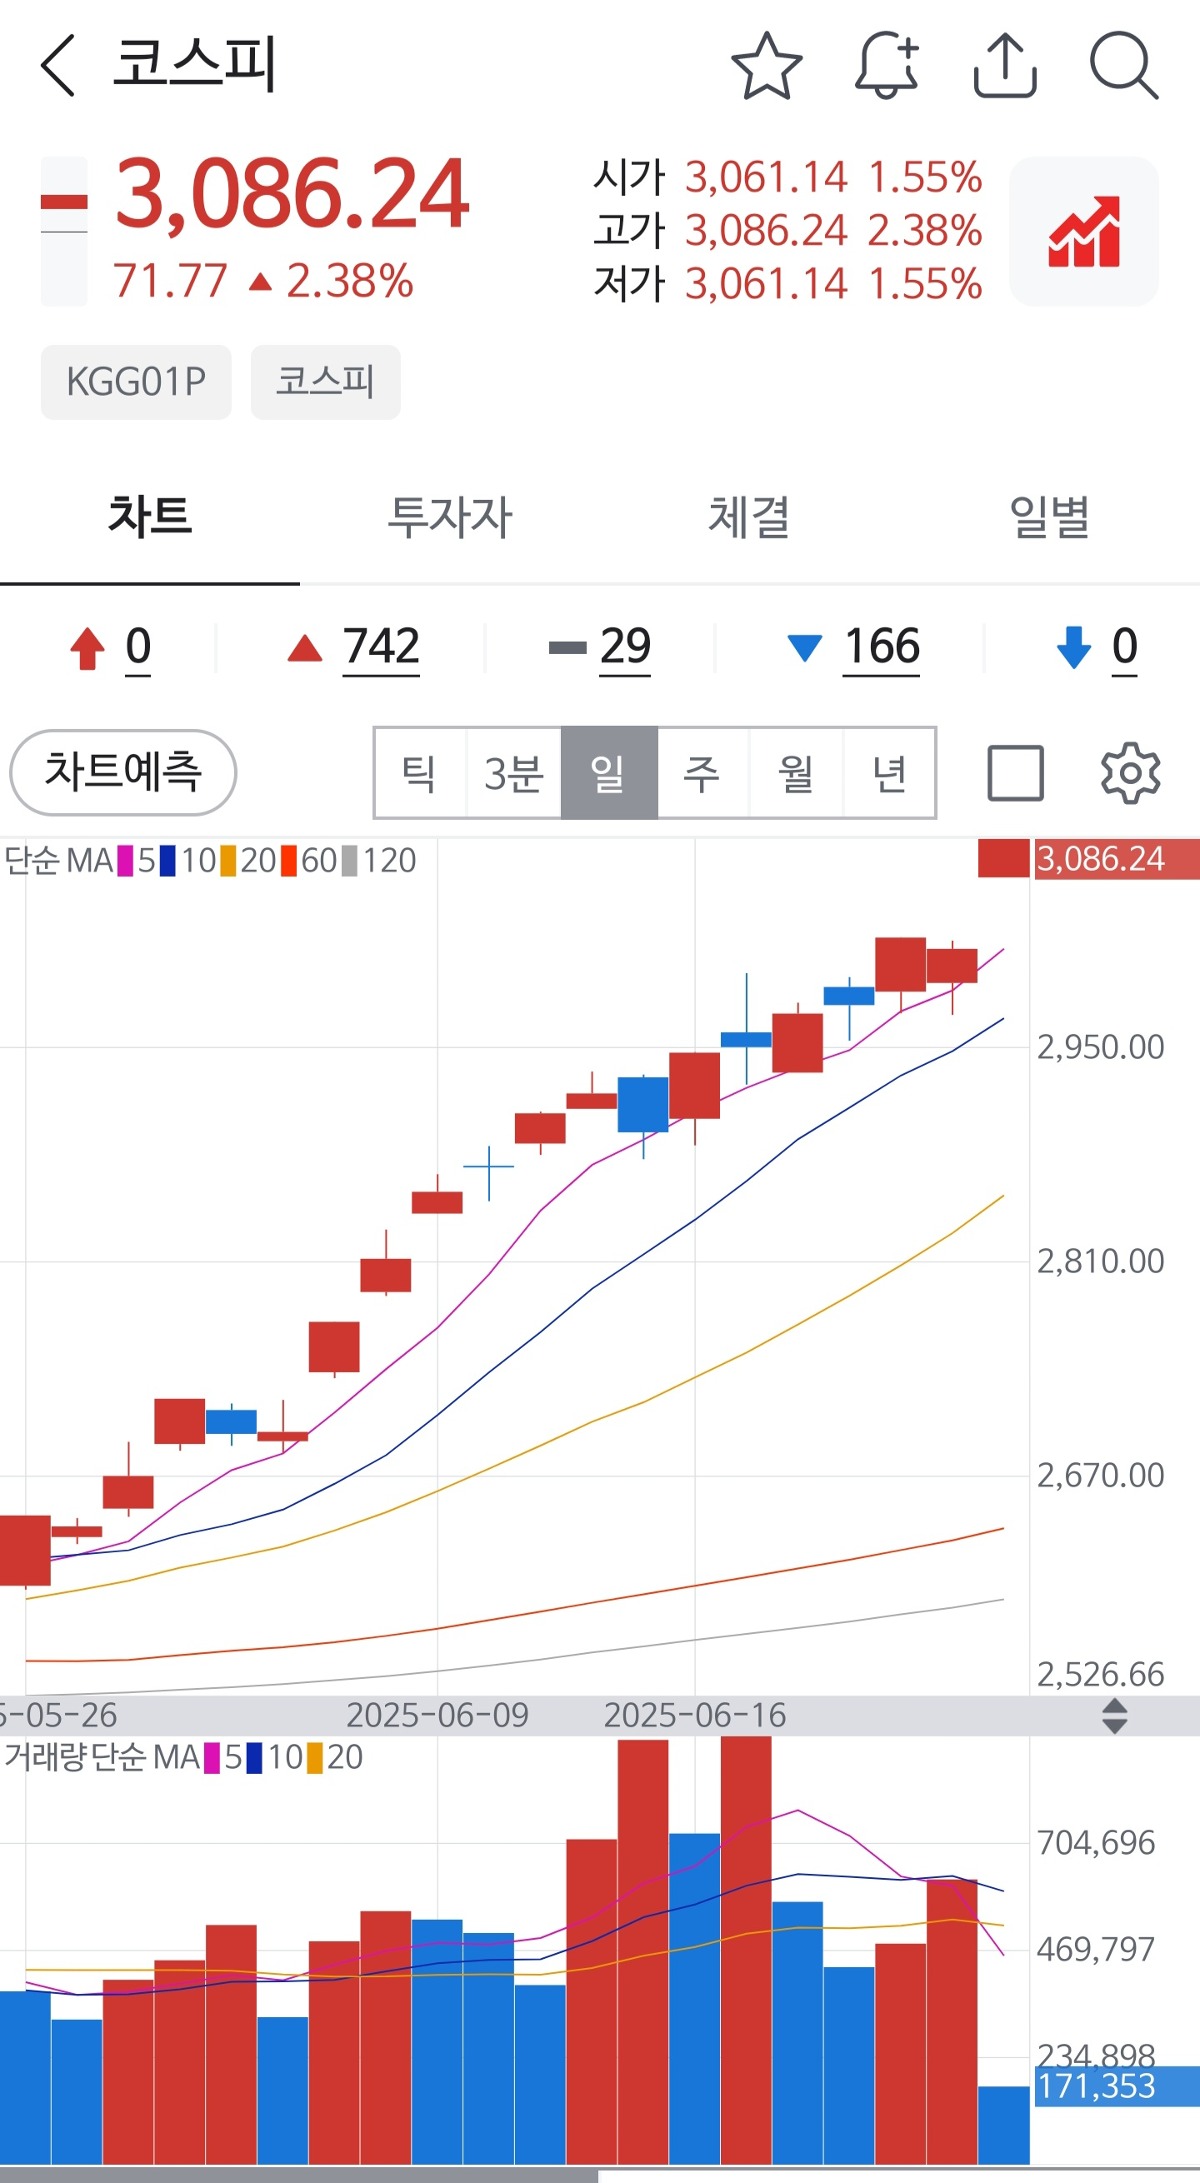
Task: Expand the falling stocks count 166
Action: (x=880, y=647)
